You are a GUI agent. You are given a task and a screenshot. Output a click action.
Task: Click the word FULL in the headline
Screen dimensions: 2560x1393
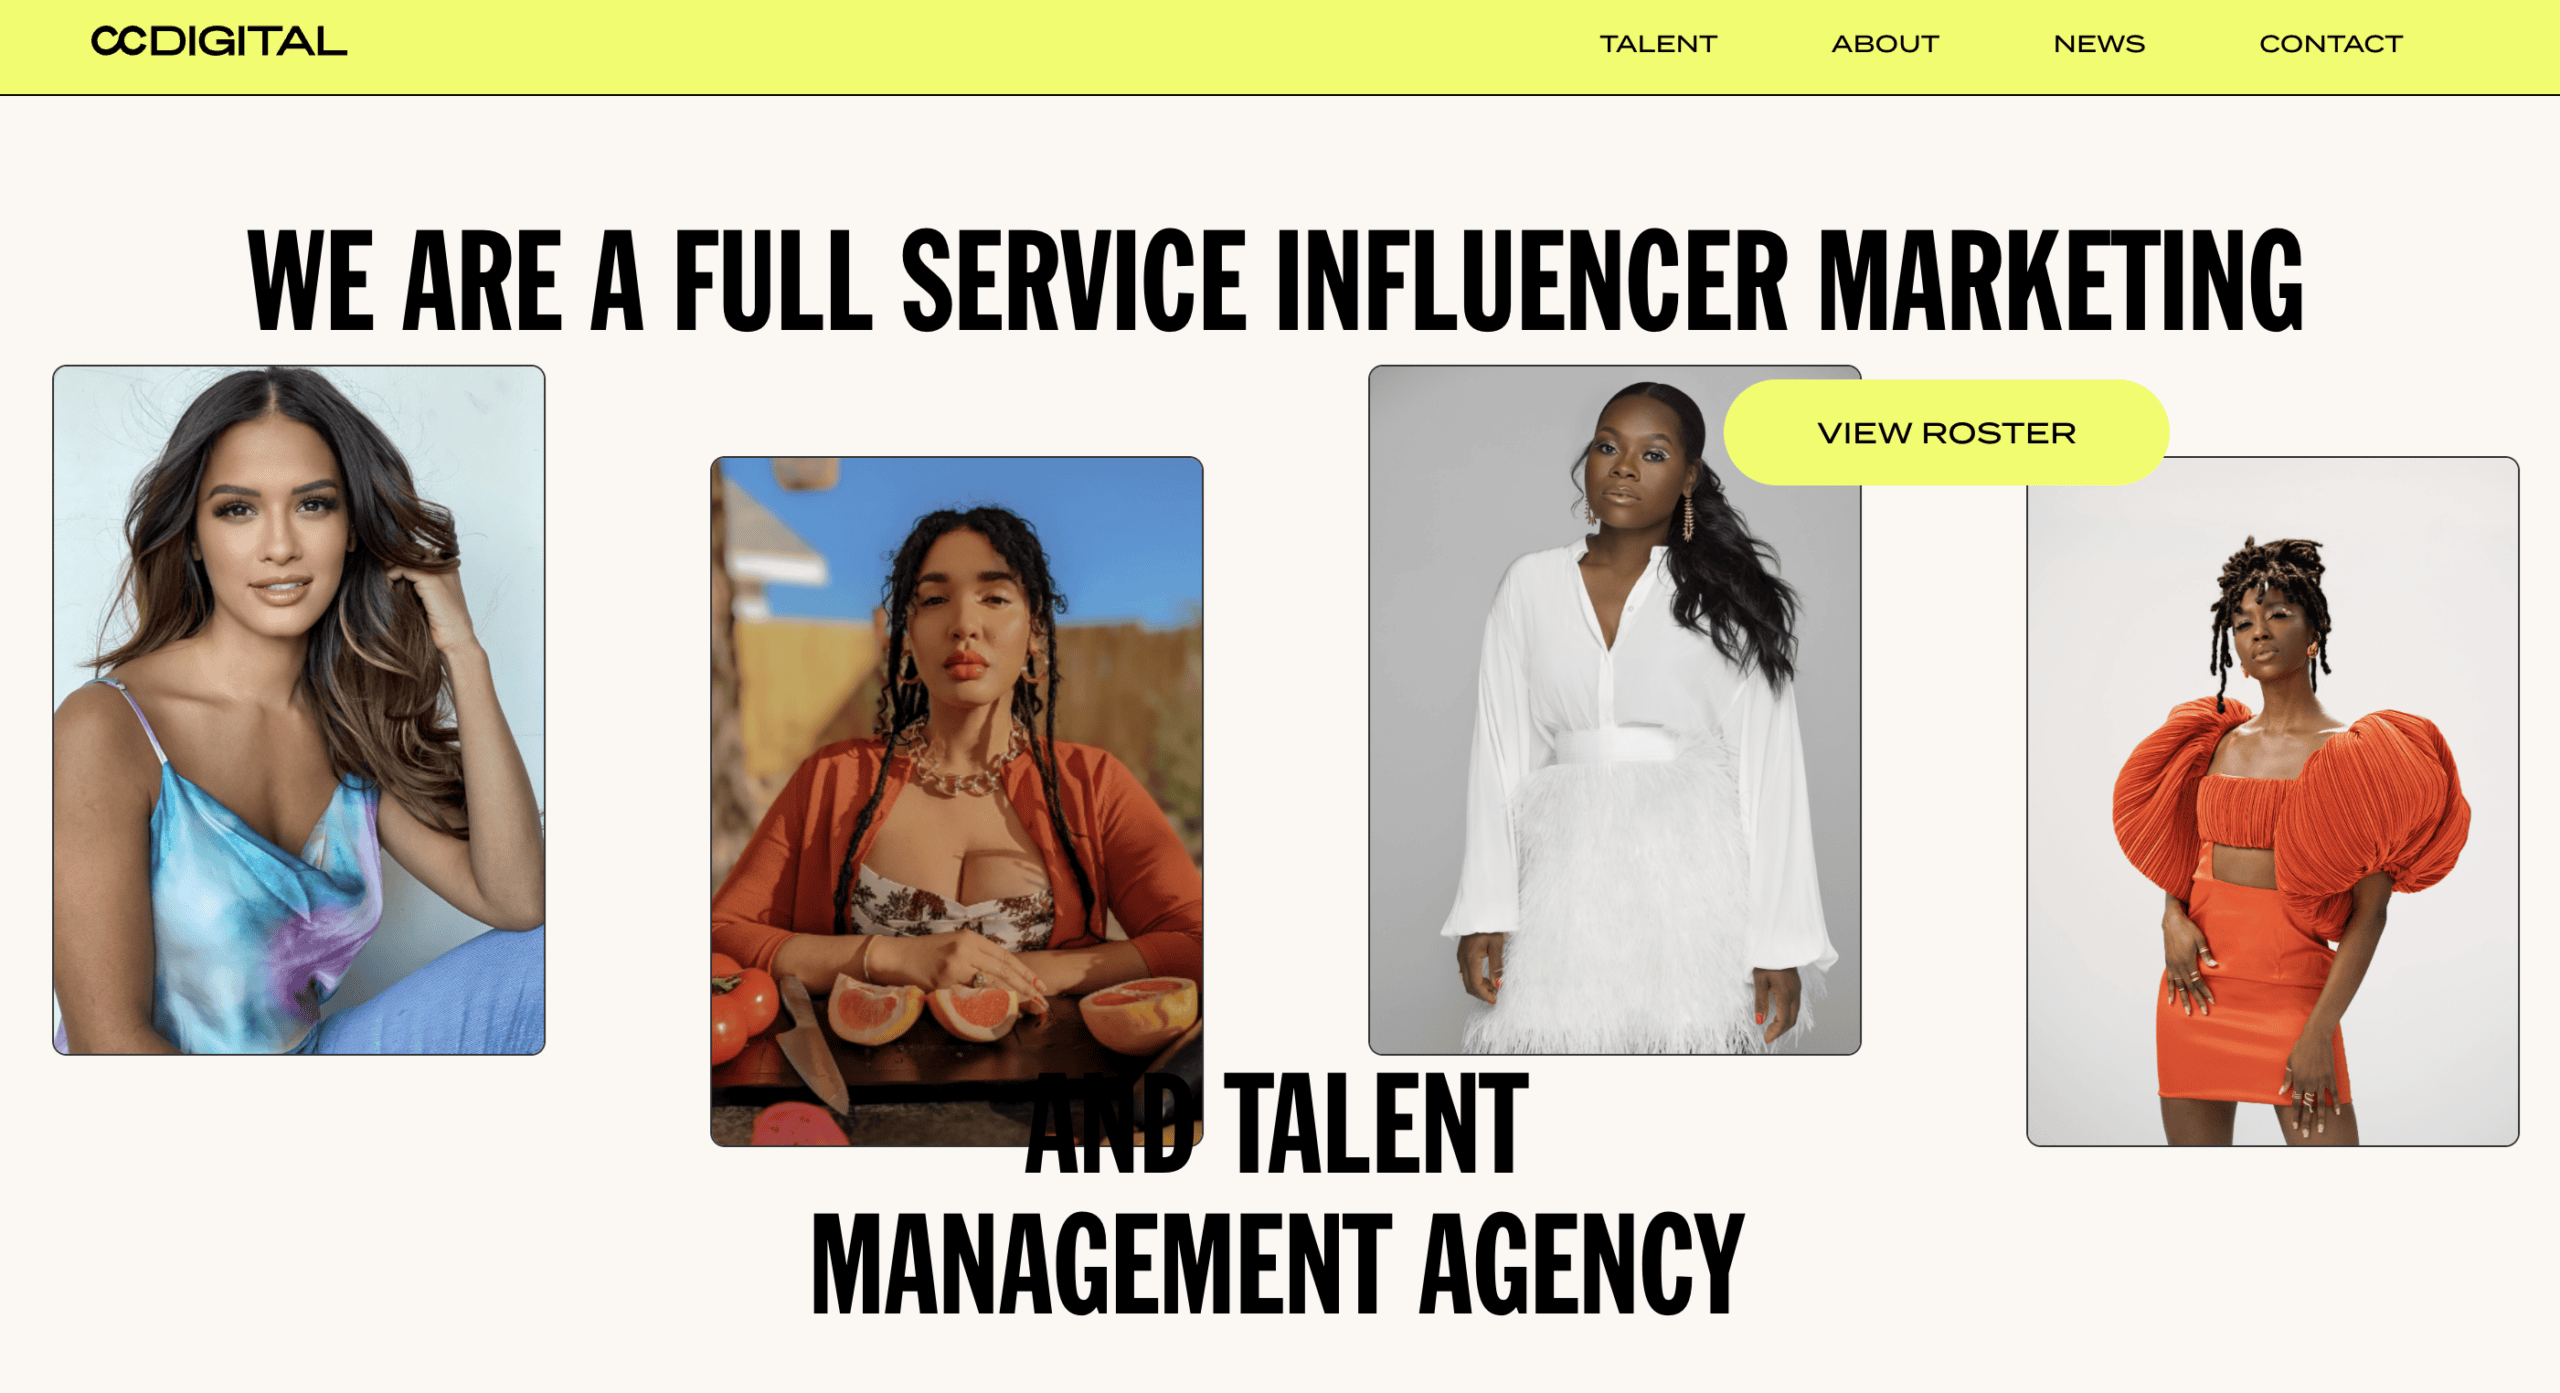(x=773, y=280)
